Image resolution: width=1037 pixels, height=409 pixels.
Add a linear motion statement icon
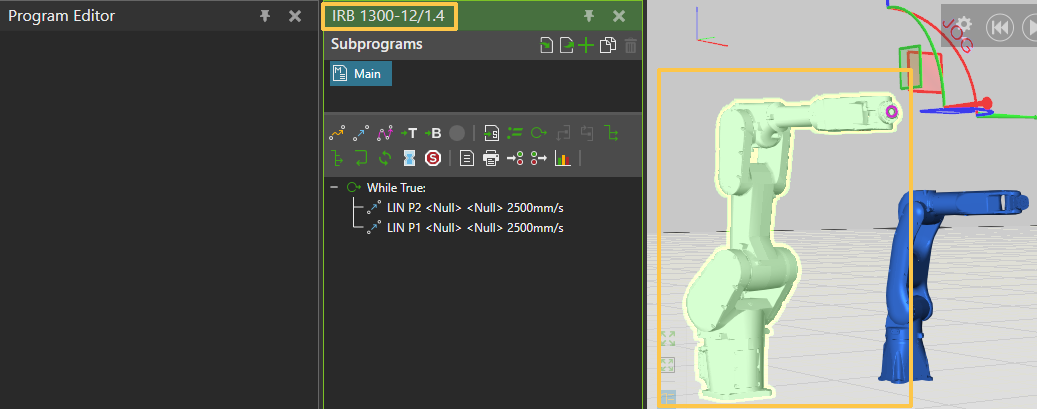[361, 133]
